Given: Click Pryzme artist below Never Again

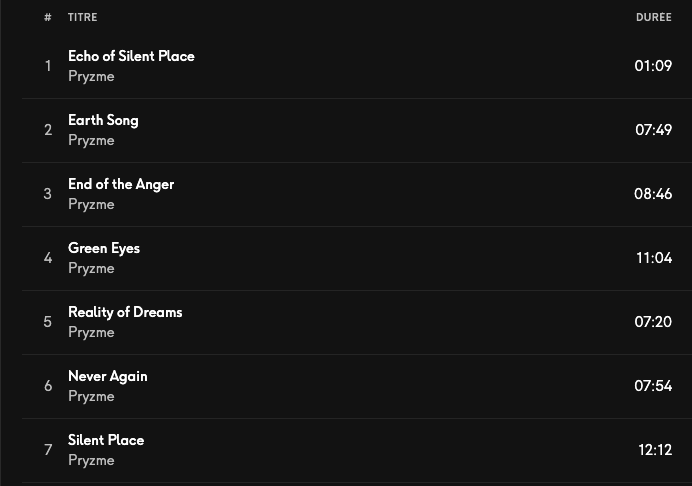Looking at the screenshot, I should [x=91, y=397].
